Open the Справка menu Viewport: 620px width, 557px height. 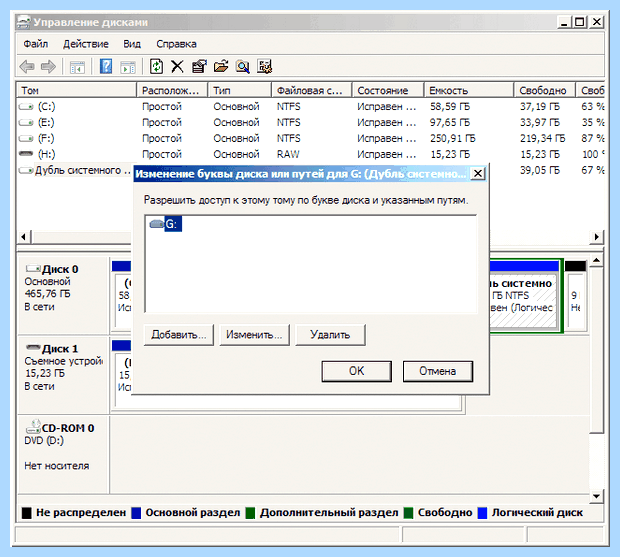click(176, 44)
